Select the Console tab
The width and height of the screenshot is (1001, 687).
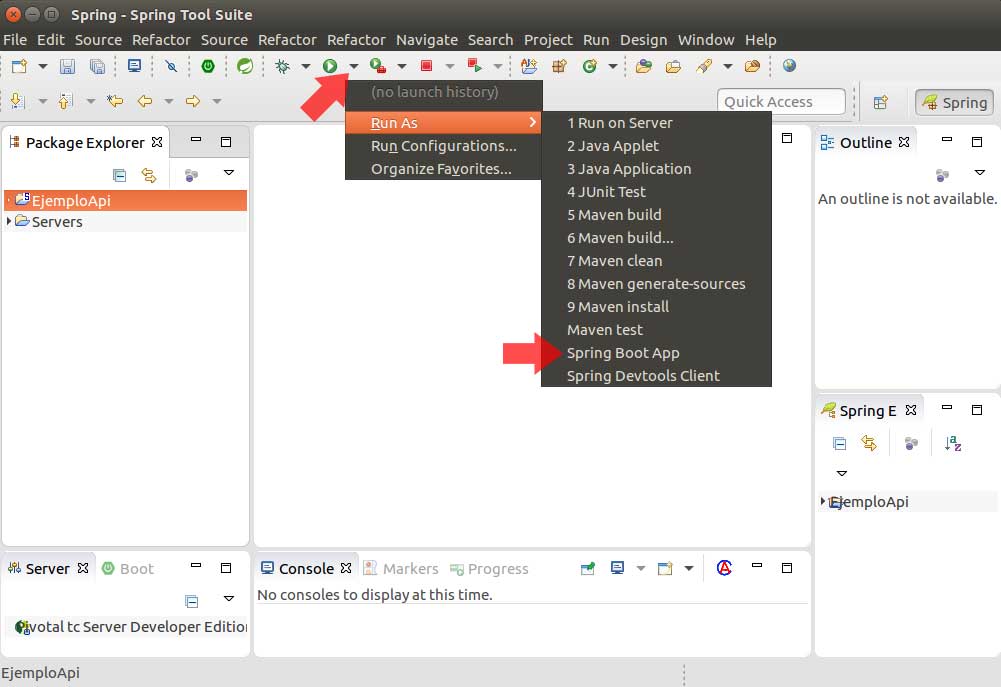306,568
